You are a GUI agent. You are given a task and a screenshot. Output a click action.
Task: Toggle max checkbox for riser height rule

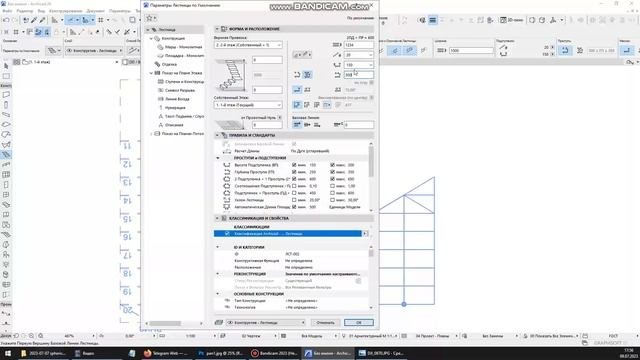point(332,165)
